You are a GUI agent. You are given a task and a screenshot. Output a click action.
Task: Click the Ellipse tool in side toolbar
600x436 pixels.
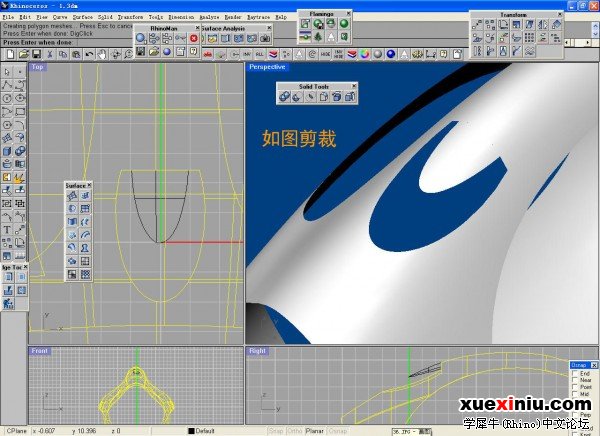20,98
